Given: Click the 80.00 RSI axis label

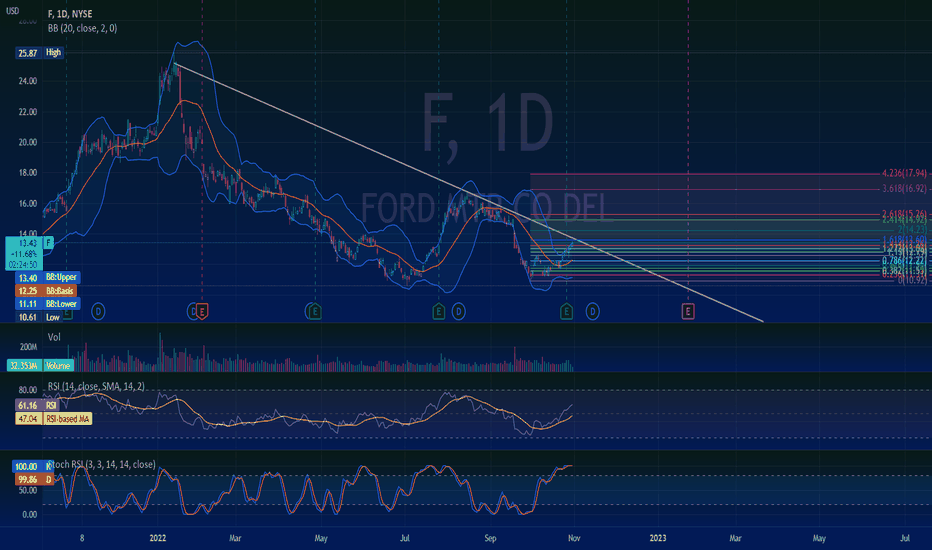Looking at the screenshot, I should tap(27, 390).
